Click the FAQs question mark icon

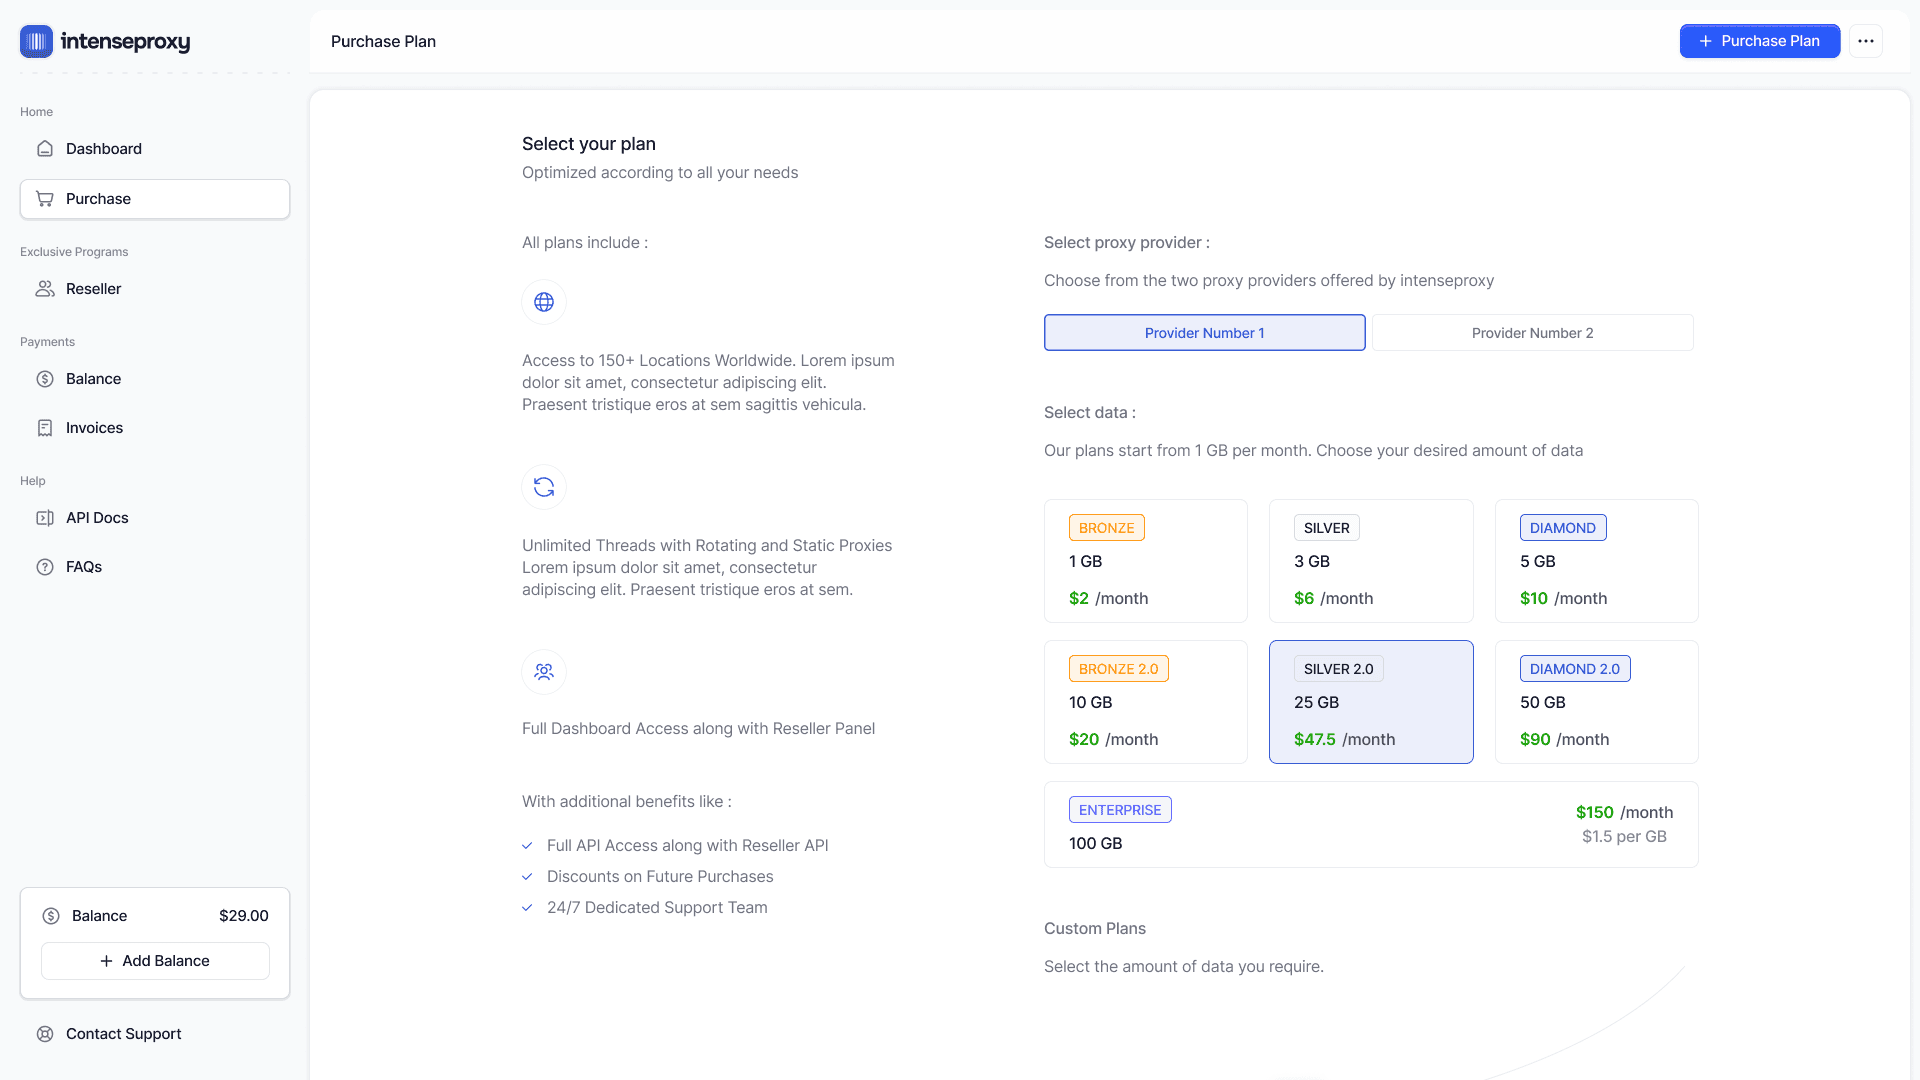tap(45, 567)
